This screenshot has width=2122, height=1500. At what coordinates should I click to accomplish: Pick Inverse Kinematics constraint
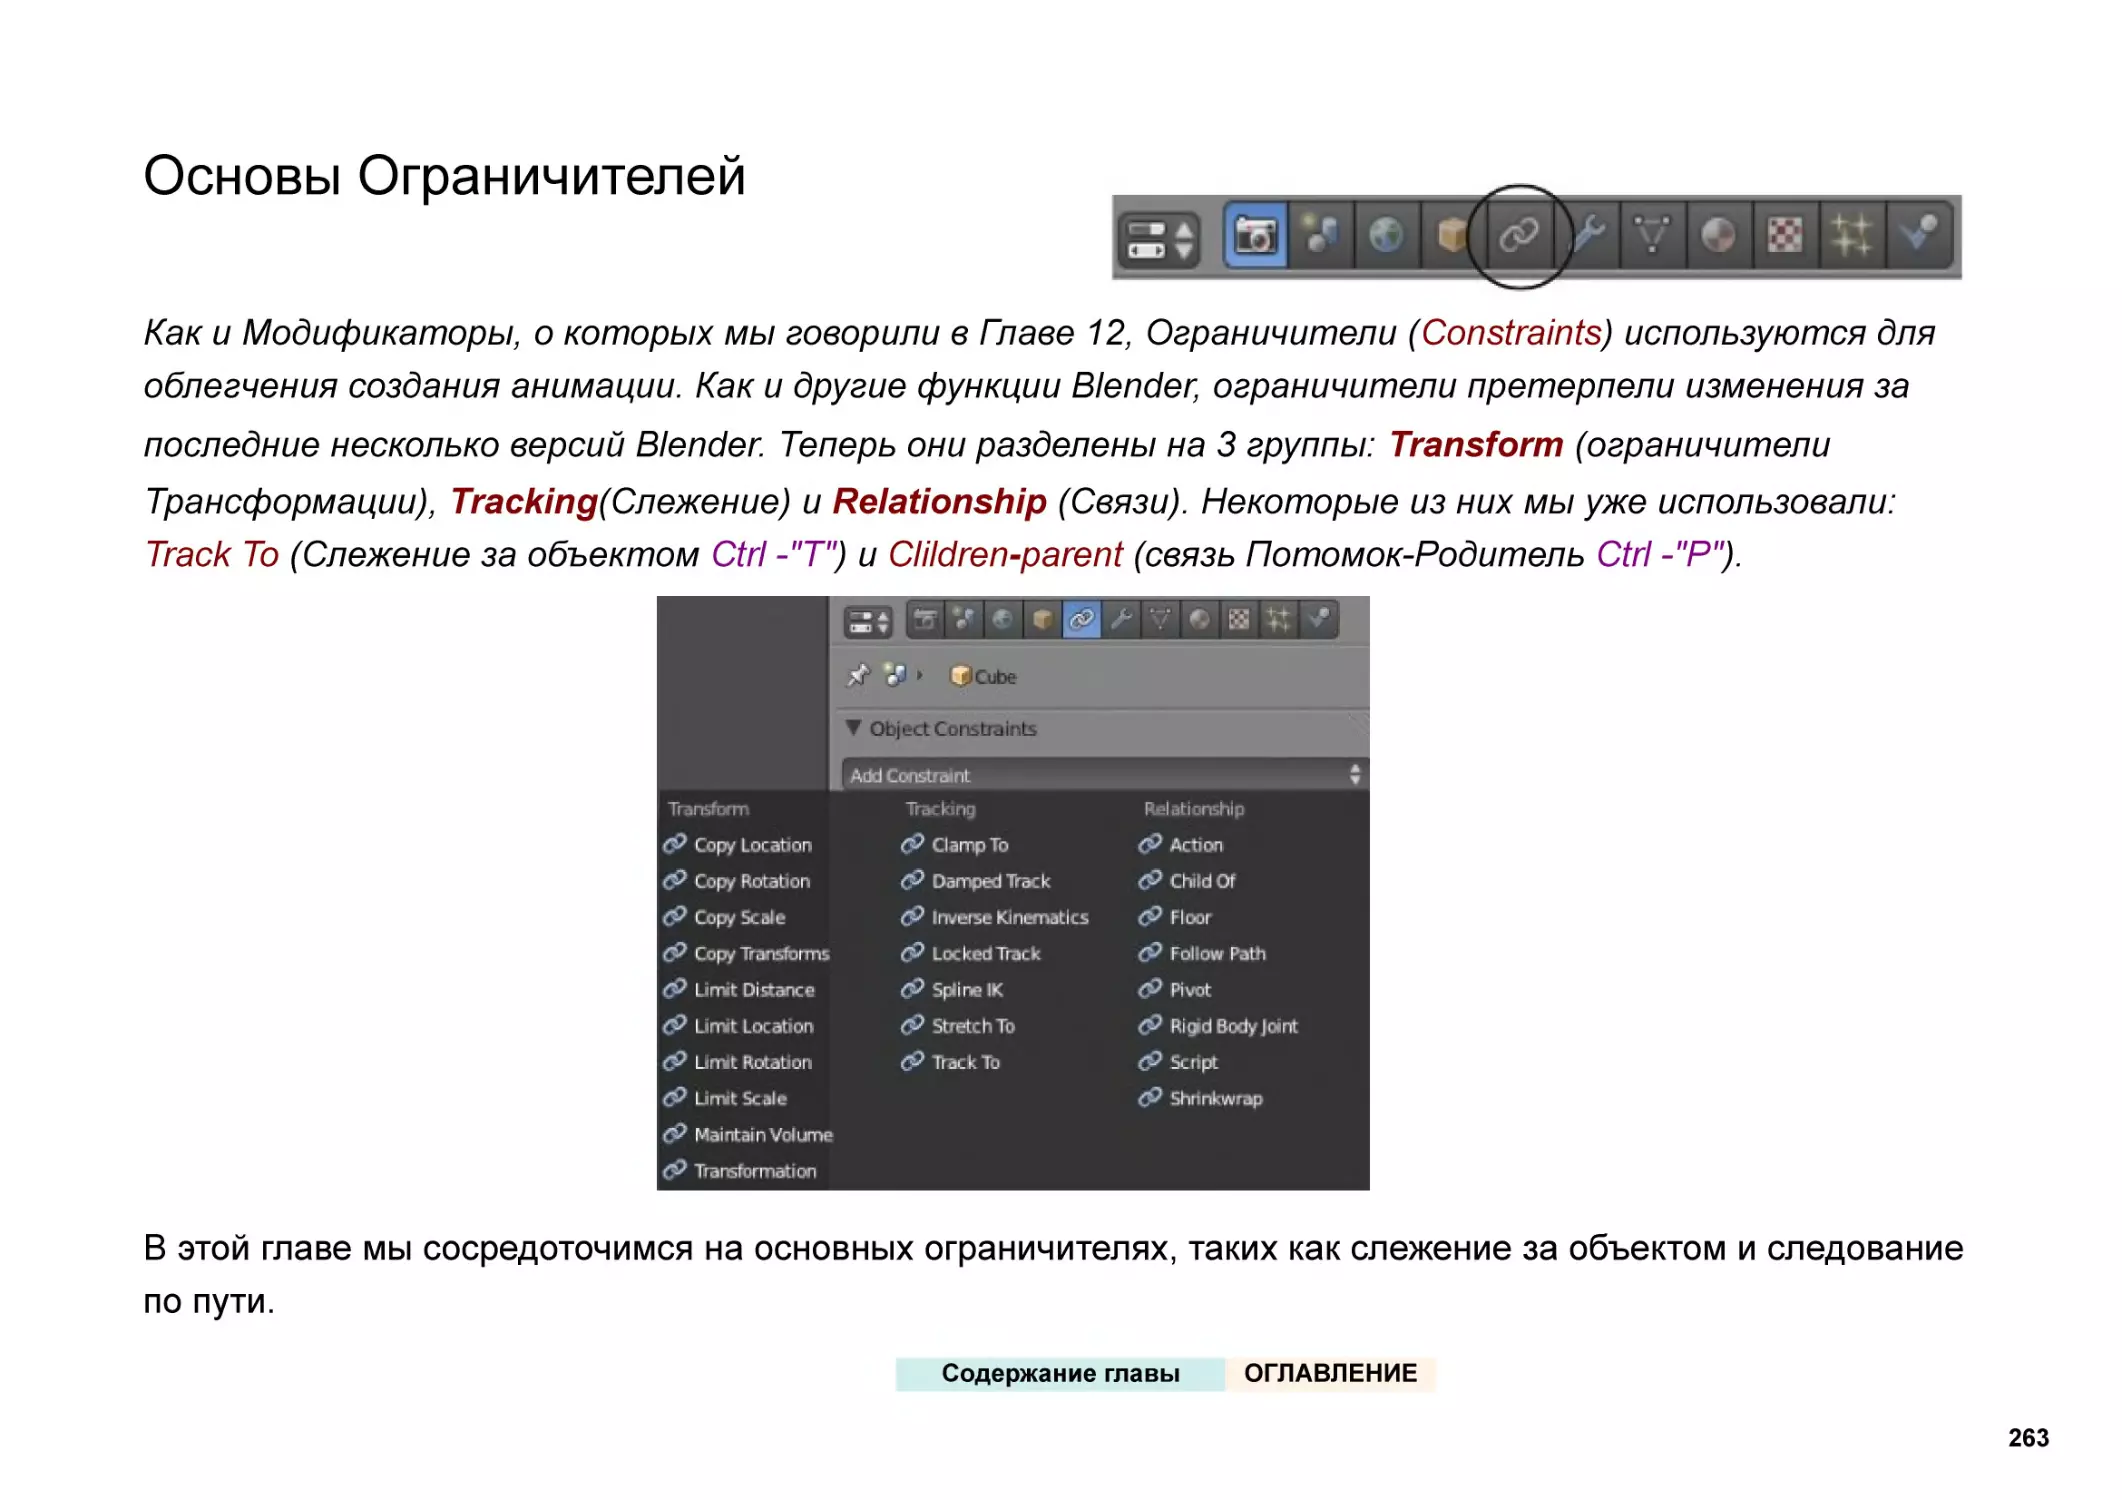[995, 917]
